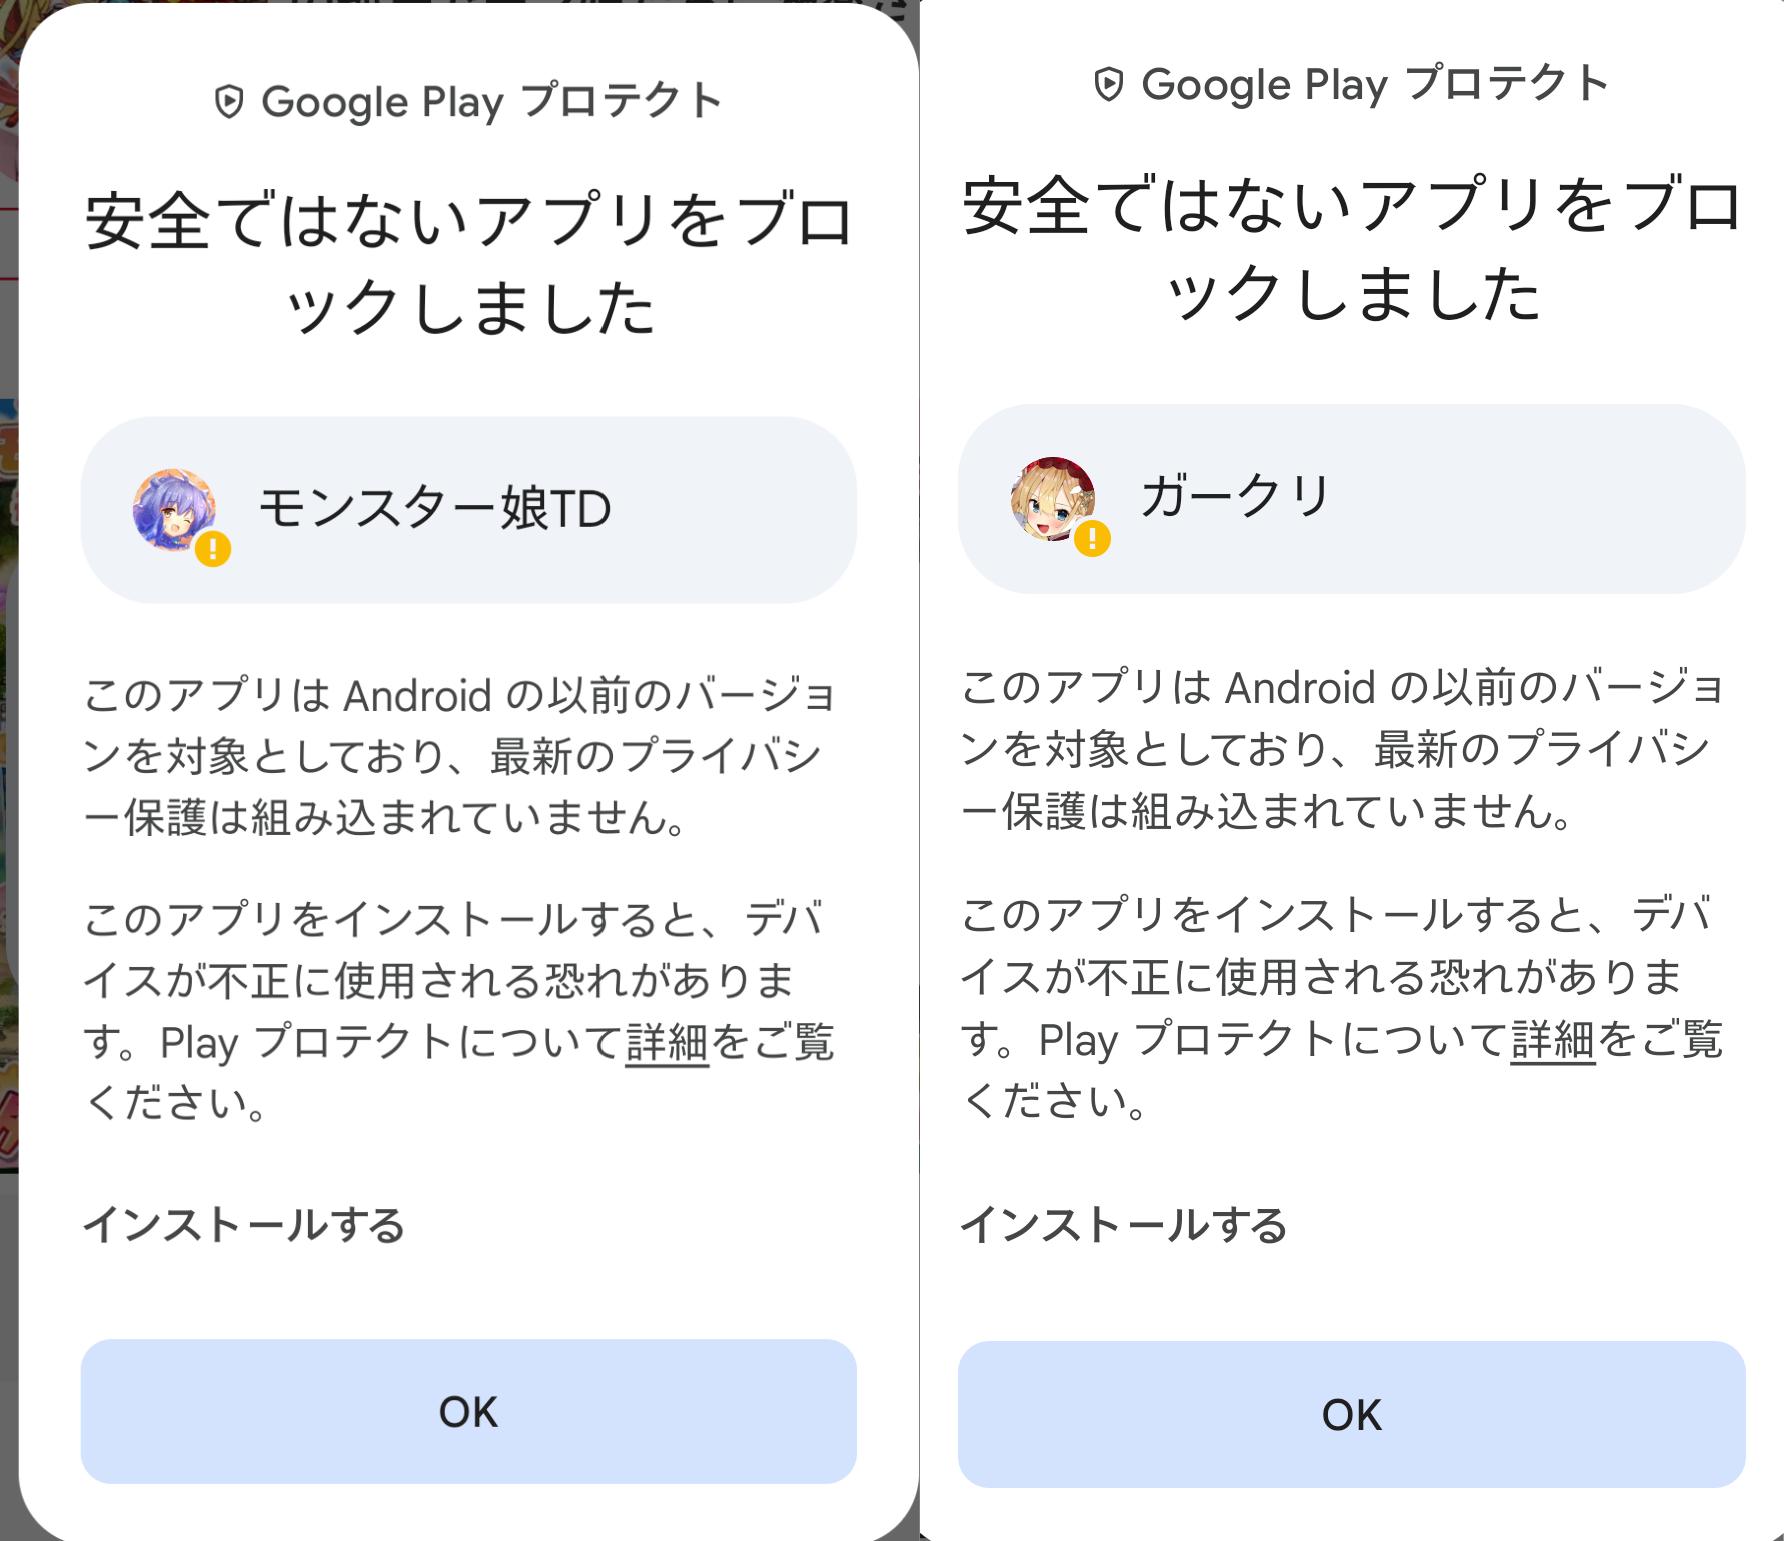Image resolution: width=1784 pixels, height=1541 pixels.
Task: Click the Play Protect shield icon in モンスター娘TD dialog
Action: [230, 102]
